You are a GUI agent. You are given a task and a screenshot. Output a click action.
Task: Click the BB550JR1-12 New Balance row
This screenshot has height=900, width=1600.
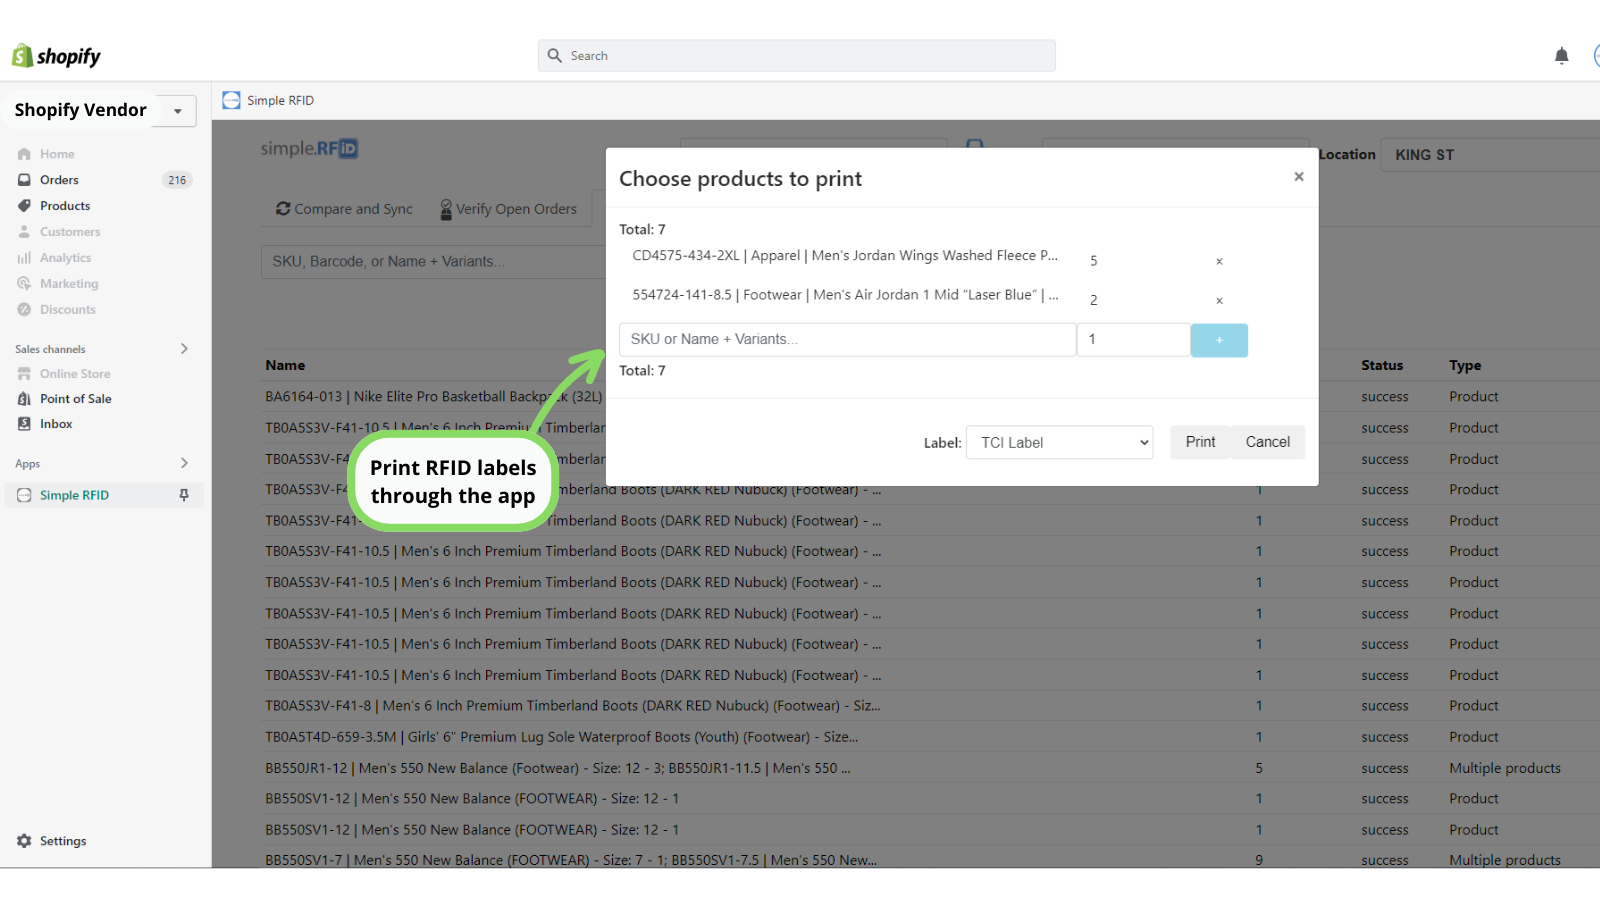[x=930, y=768]
